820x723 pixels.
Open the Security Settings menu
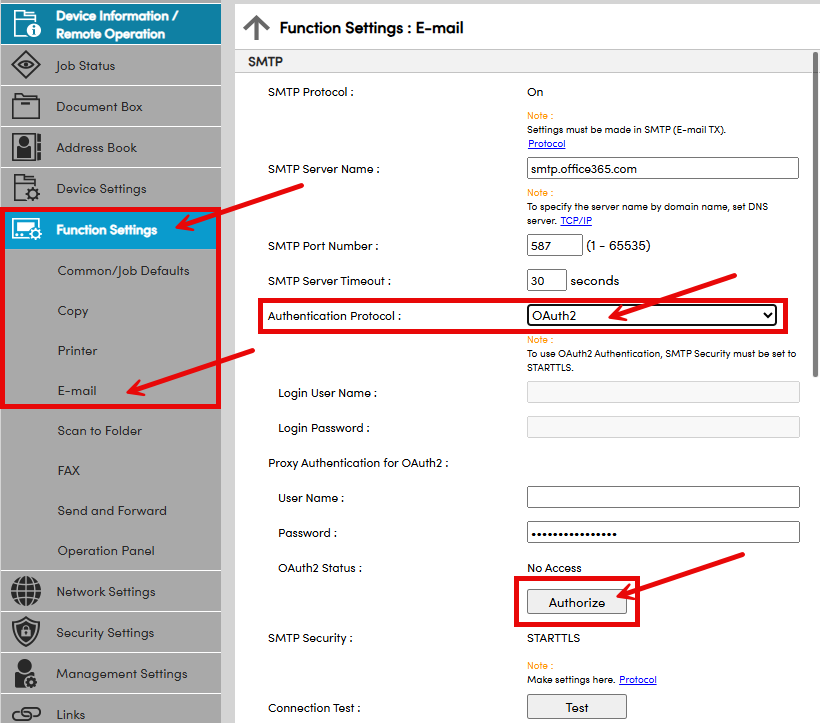(x=111, y=632)
